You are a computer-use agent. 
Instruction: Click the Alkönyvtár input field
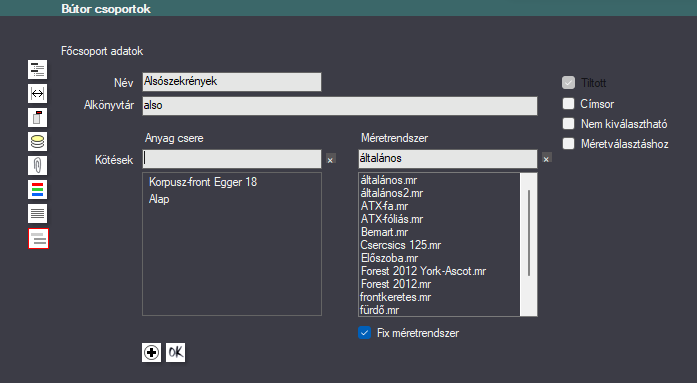[340, 106]
